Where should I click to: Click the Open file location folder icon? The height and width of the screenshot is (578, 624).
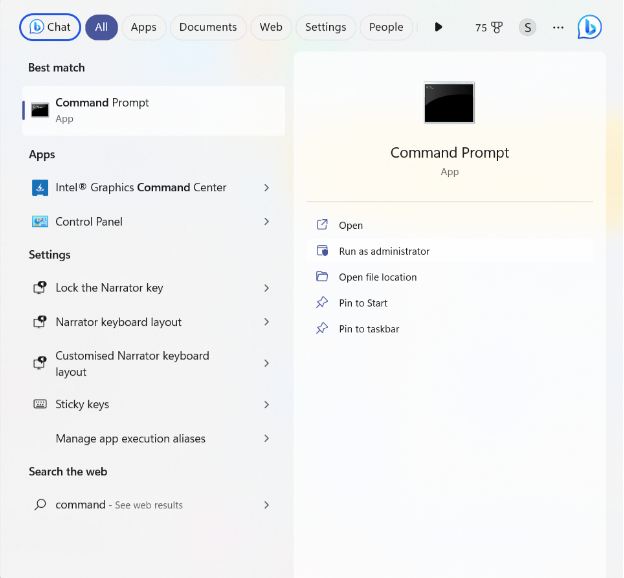pos(322,276)
